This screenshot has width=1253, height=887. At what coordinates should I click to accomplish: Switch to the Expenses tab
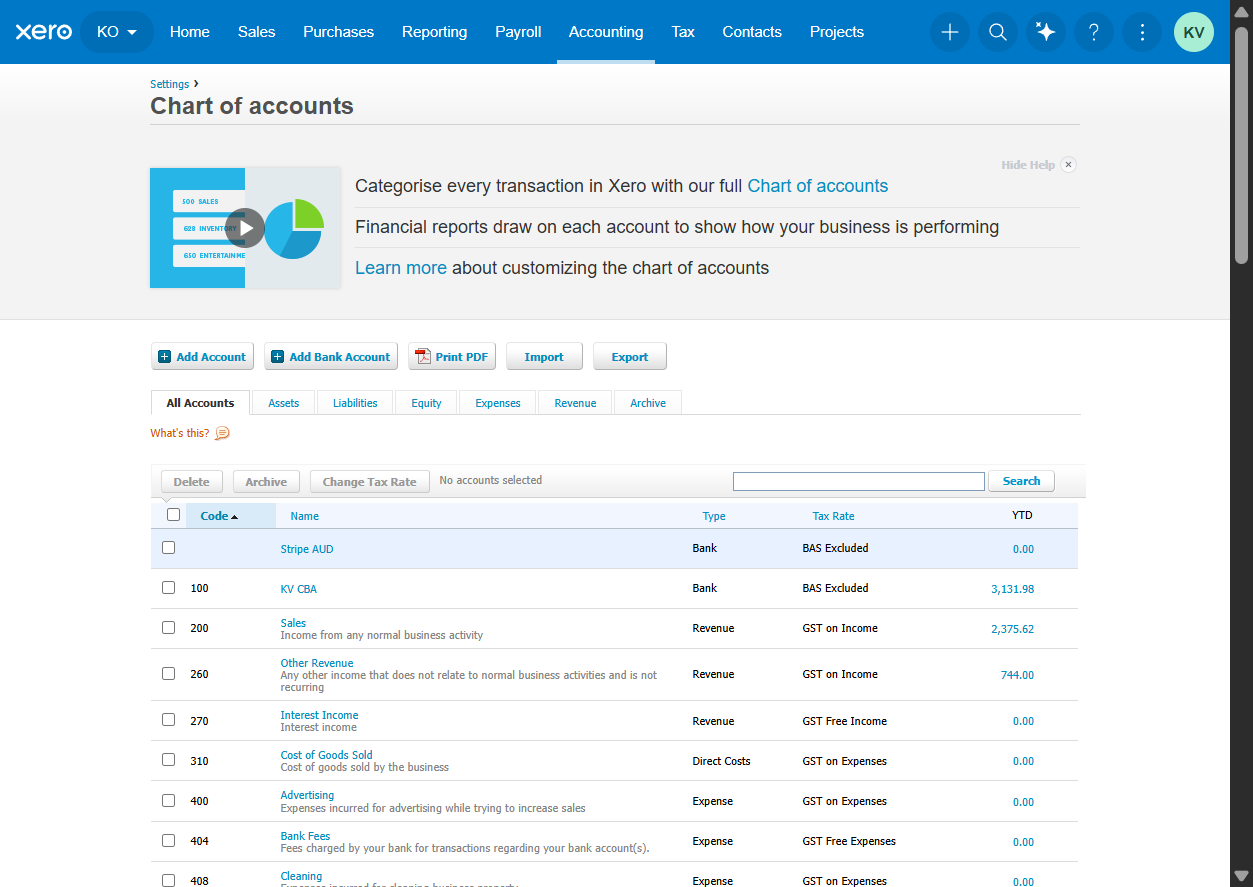pos(498,403)
